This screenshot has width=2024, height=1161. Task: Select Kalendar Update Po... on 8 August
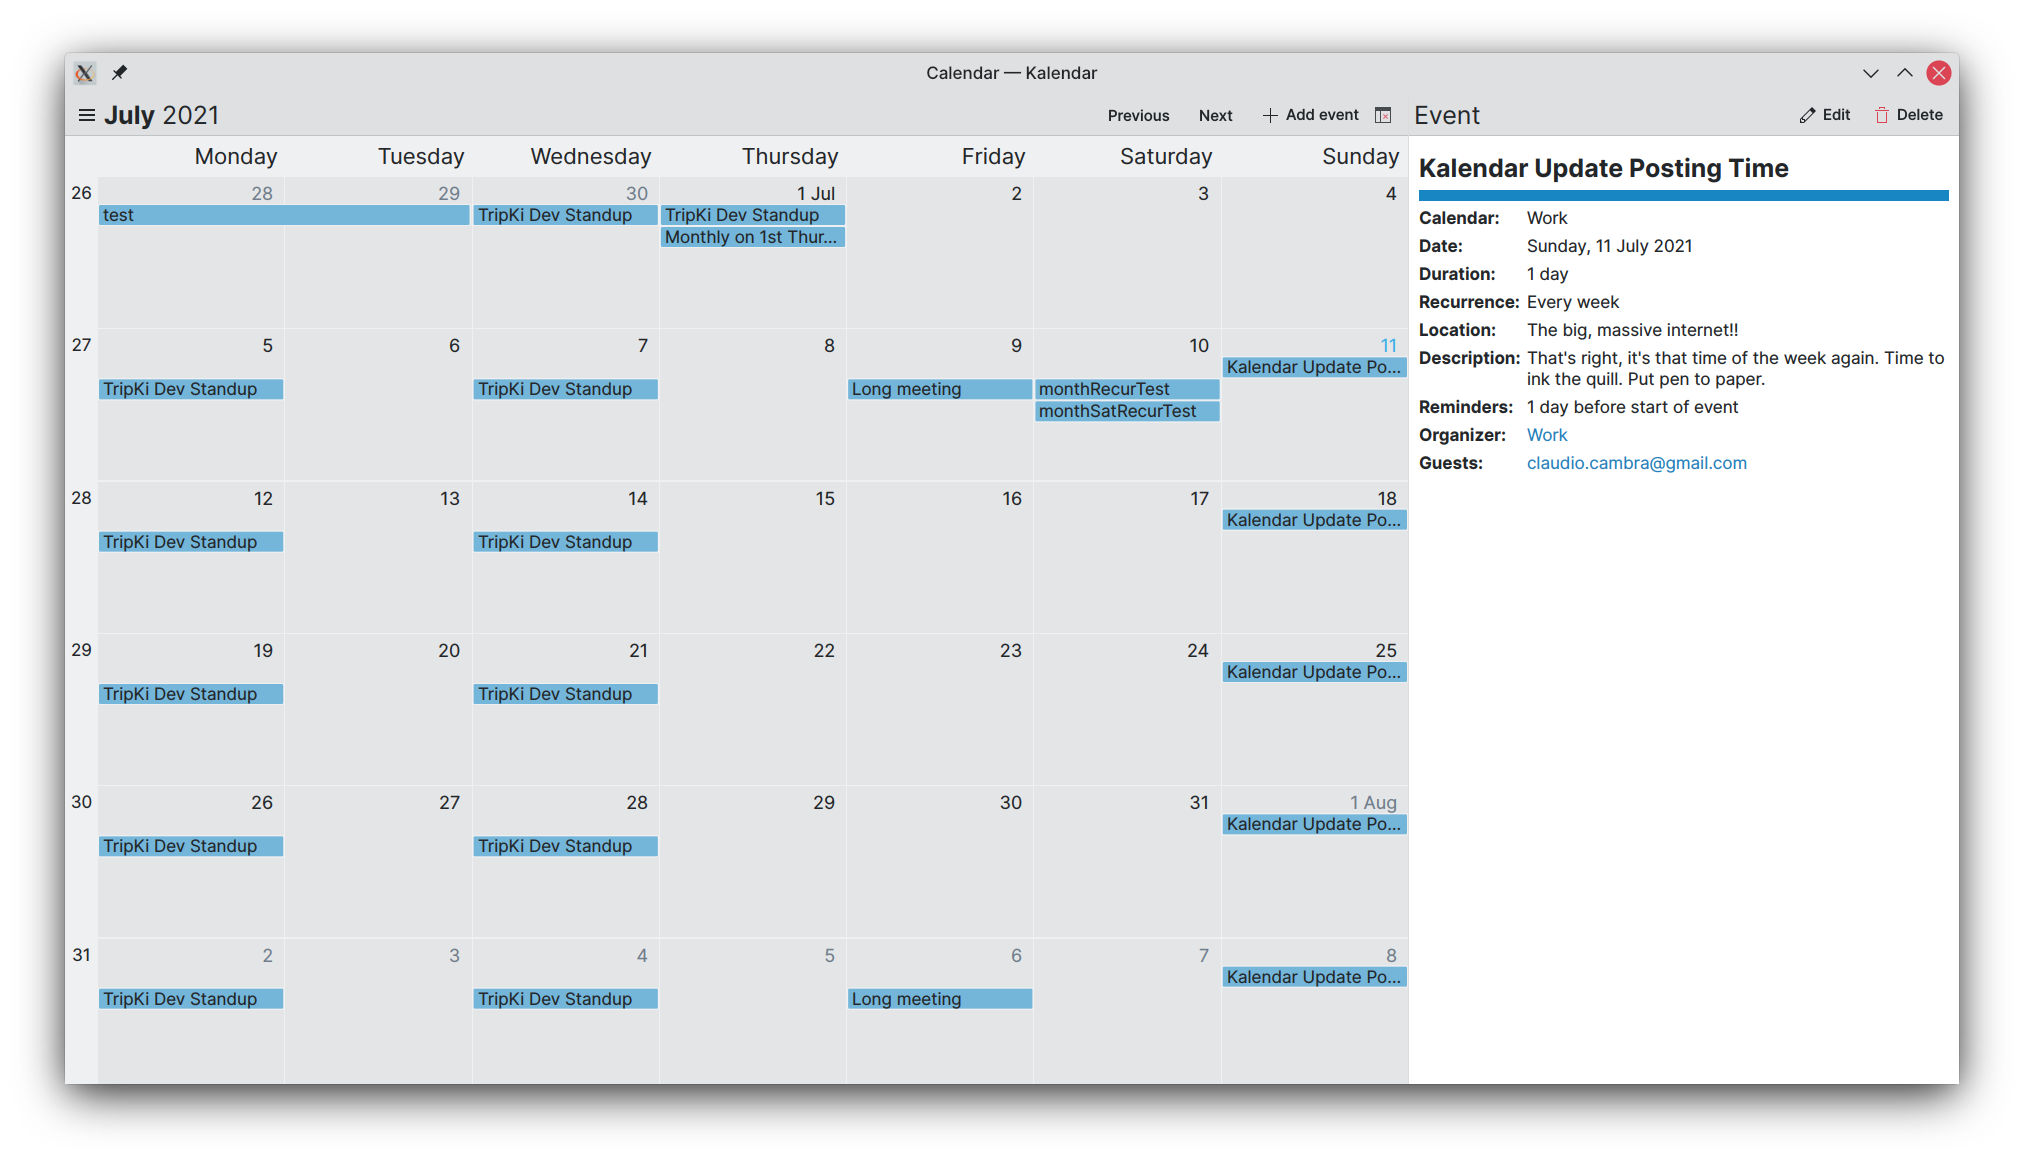coord(1314,977)
